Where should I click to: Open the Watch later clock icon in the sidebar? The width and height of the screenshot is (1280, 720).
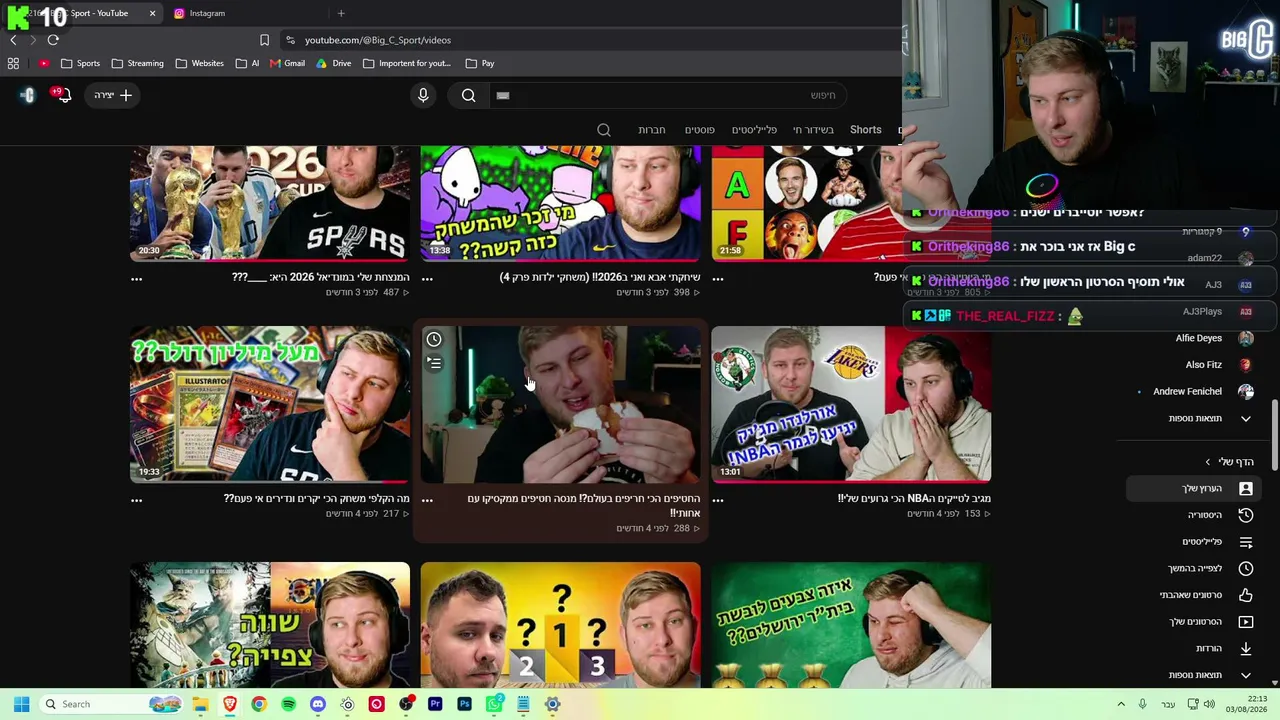tap(1245, 568)
